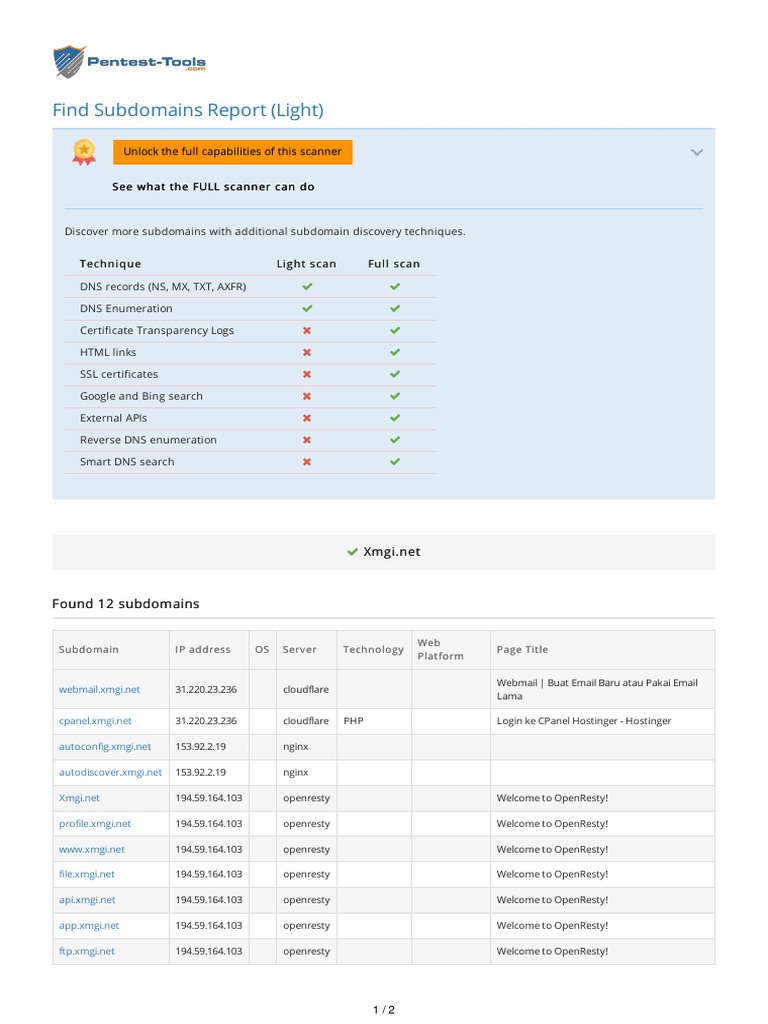This screenshot has height=1024, width=768.
Task: Click the Subdomain column header
Action: pos(89,649)
